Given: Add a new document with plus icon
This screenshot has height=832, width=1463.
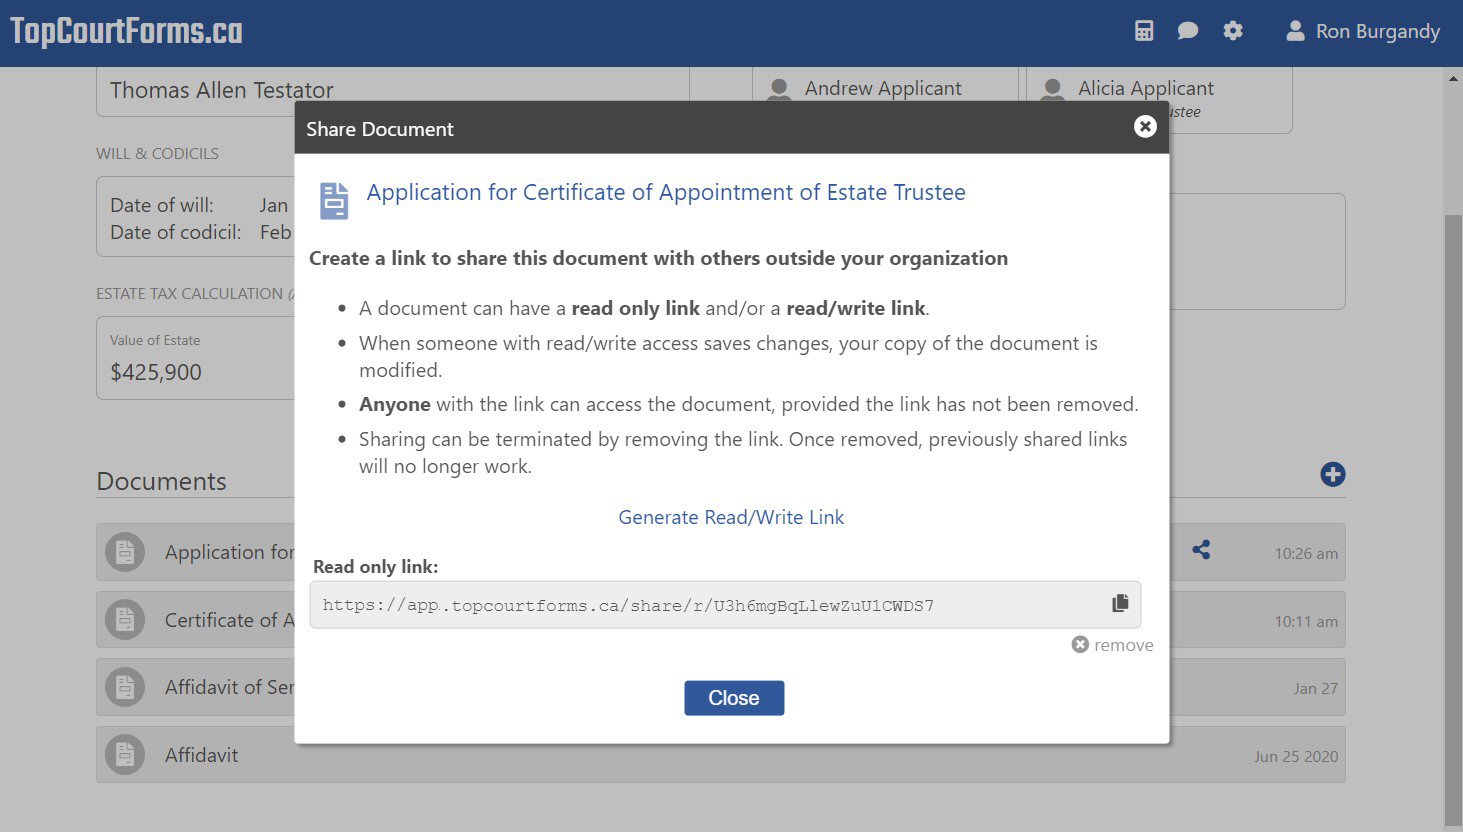Looking at the screenshot, I should (1332, 474).
